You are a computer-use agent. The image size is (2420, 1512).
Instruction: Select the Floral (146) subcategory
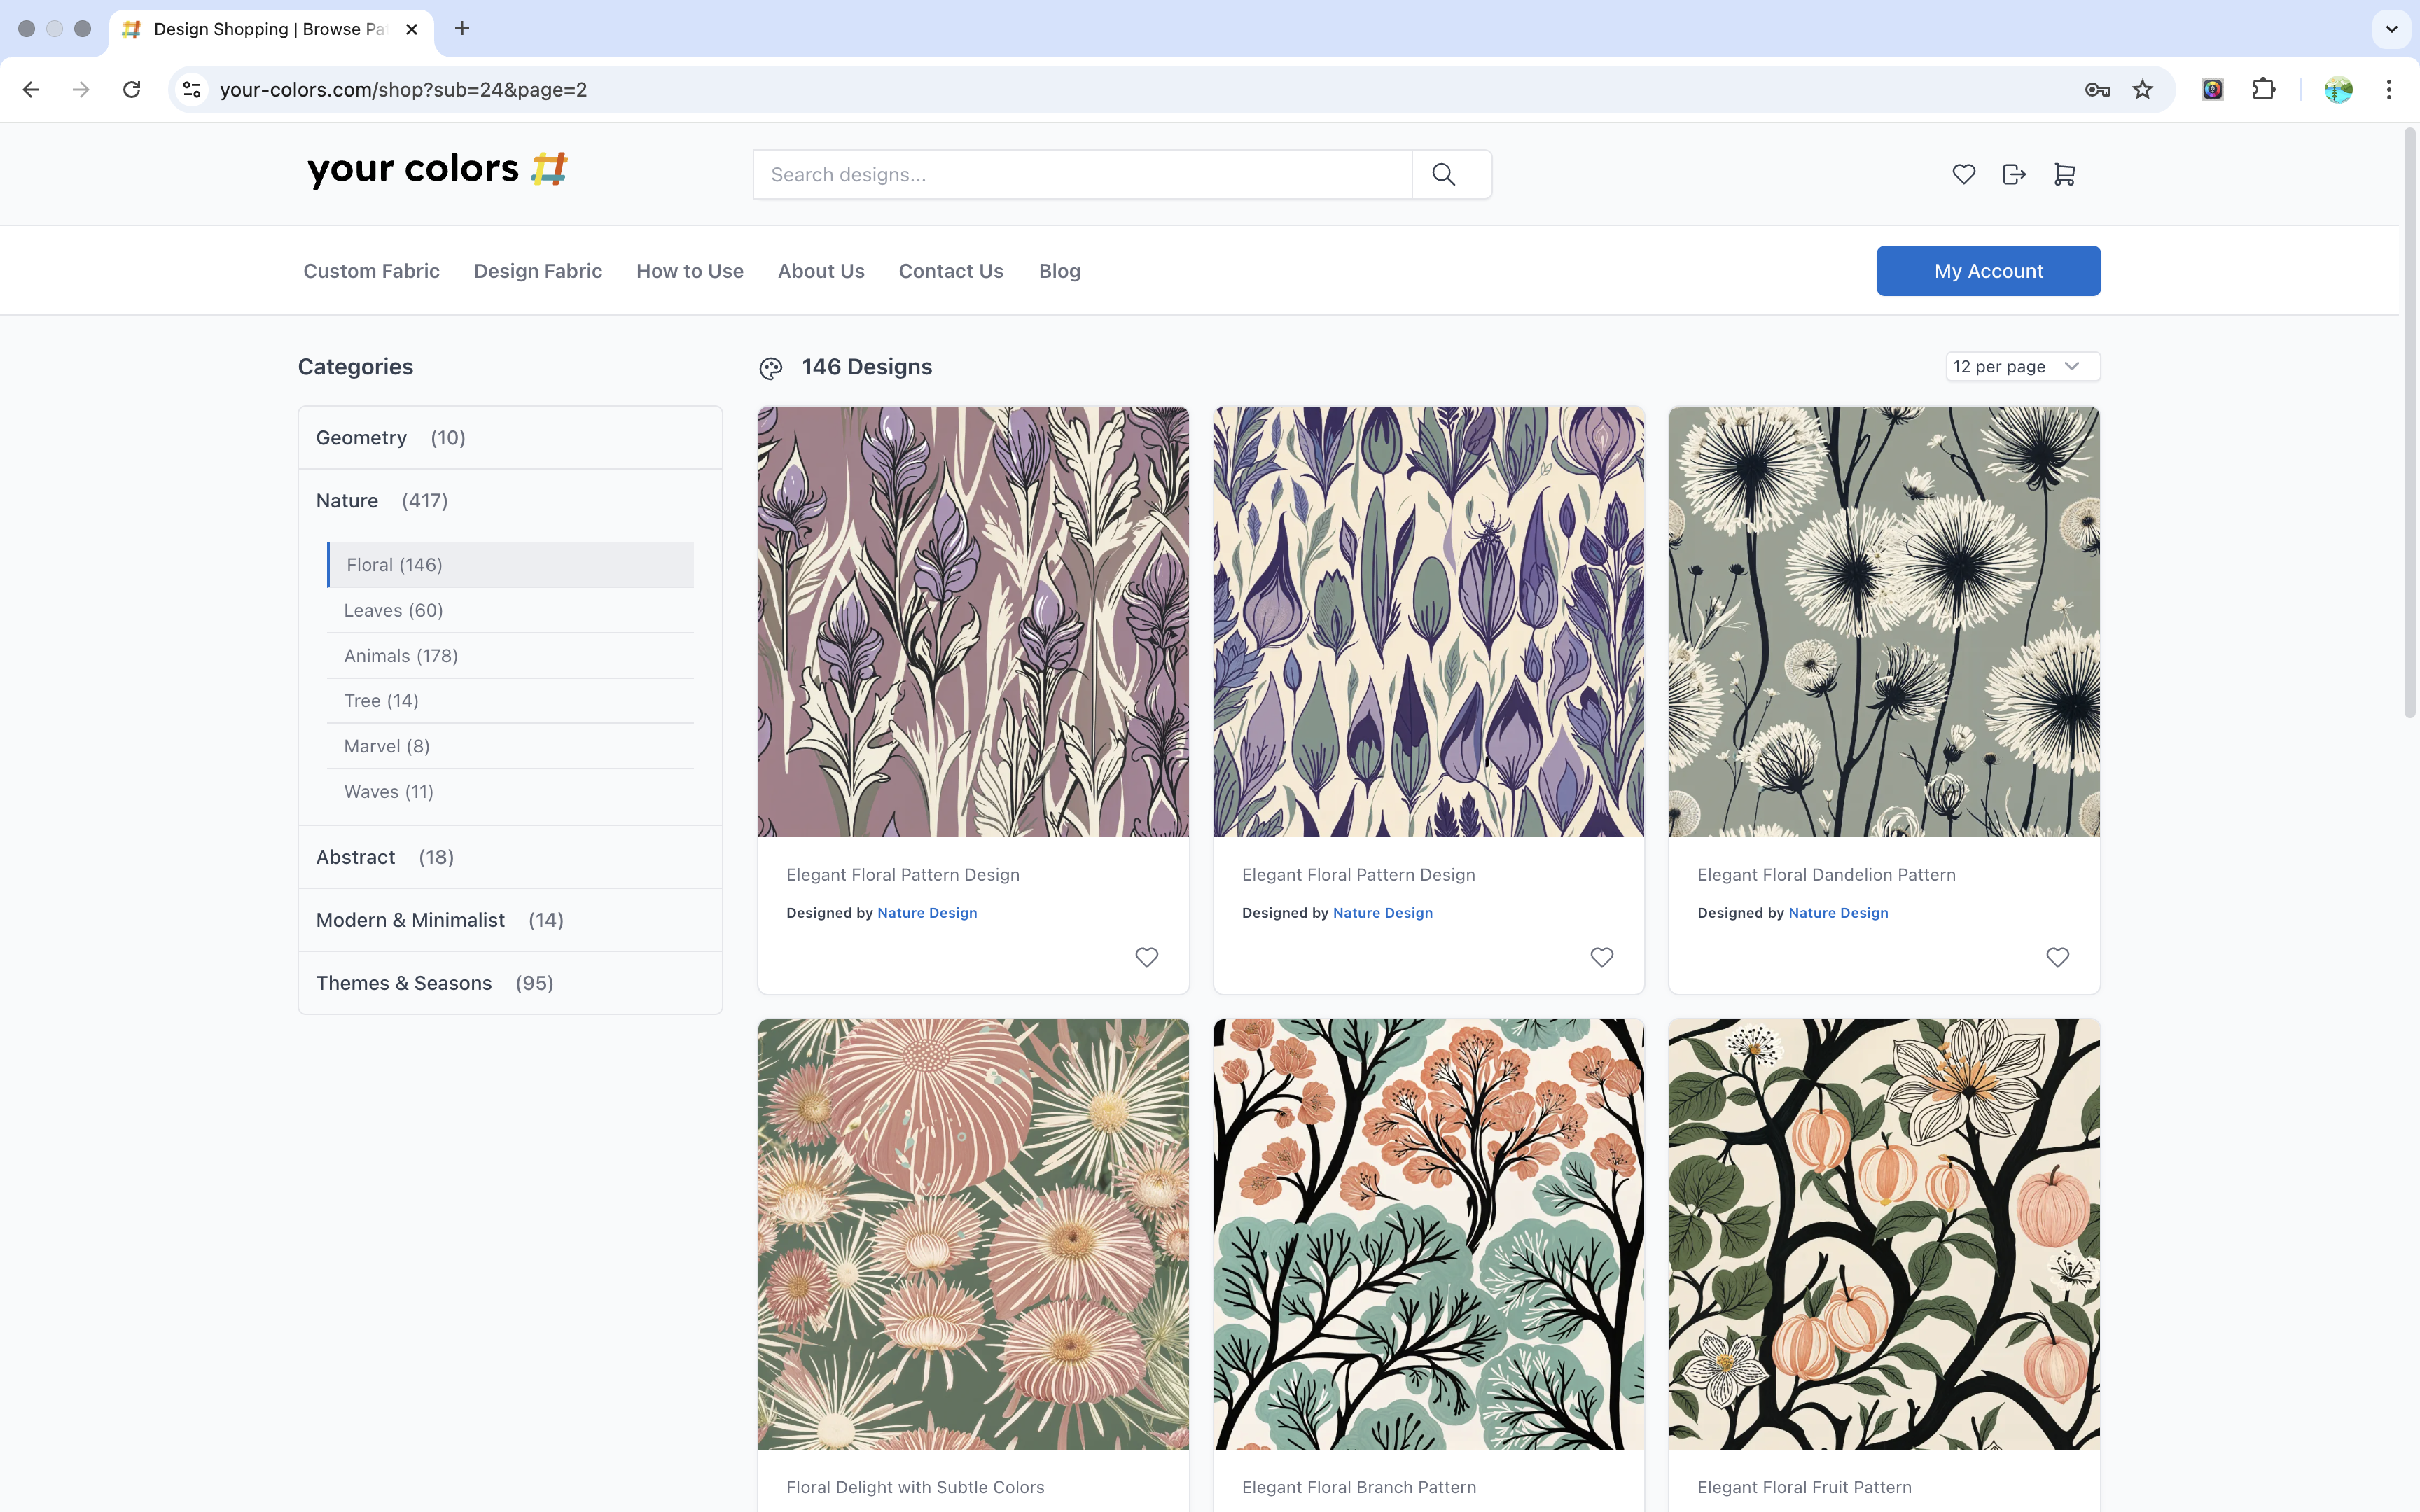click(393, 564)
